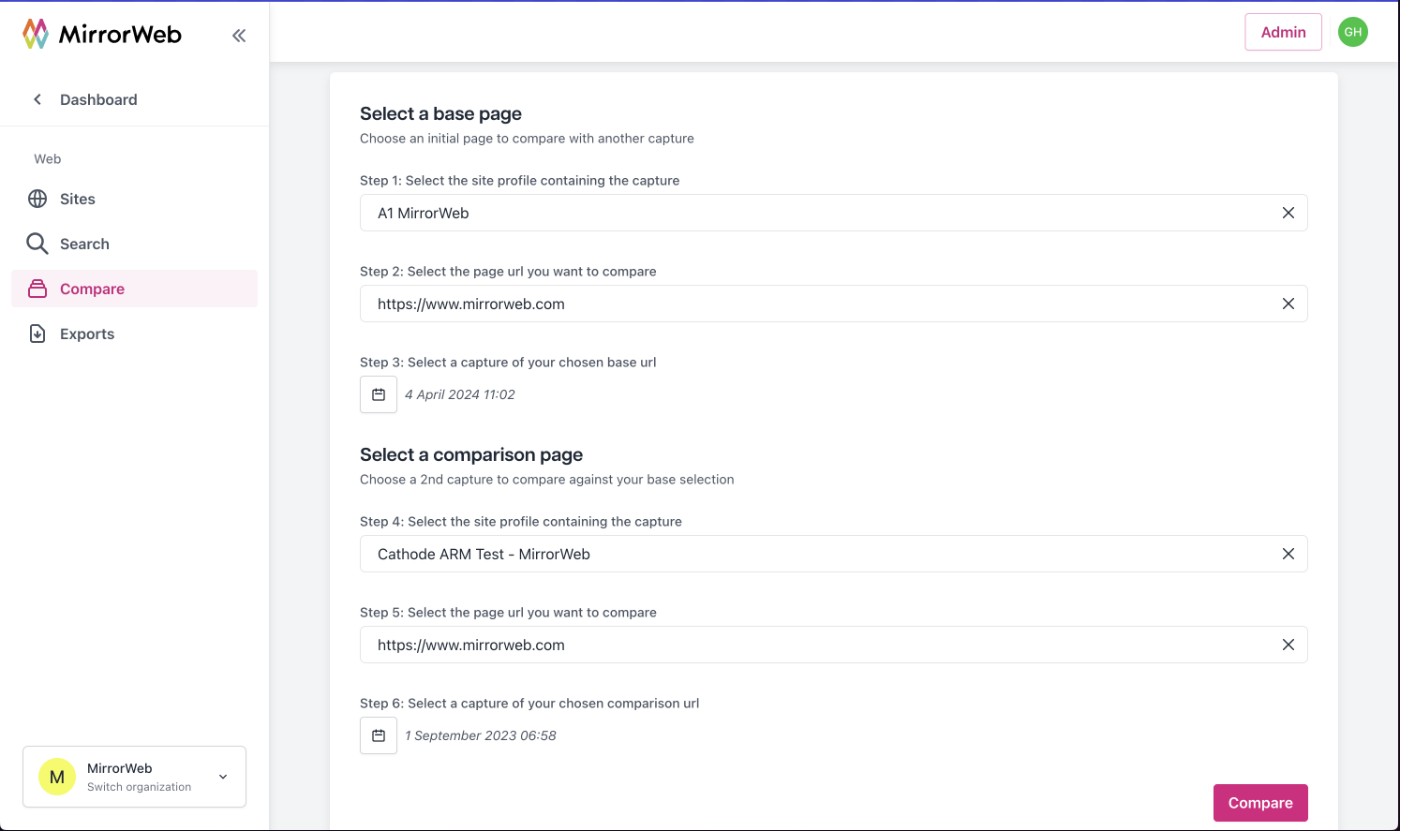
Task: Open Step 5 page url field
Action: click(833, 645)
